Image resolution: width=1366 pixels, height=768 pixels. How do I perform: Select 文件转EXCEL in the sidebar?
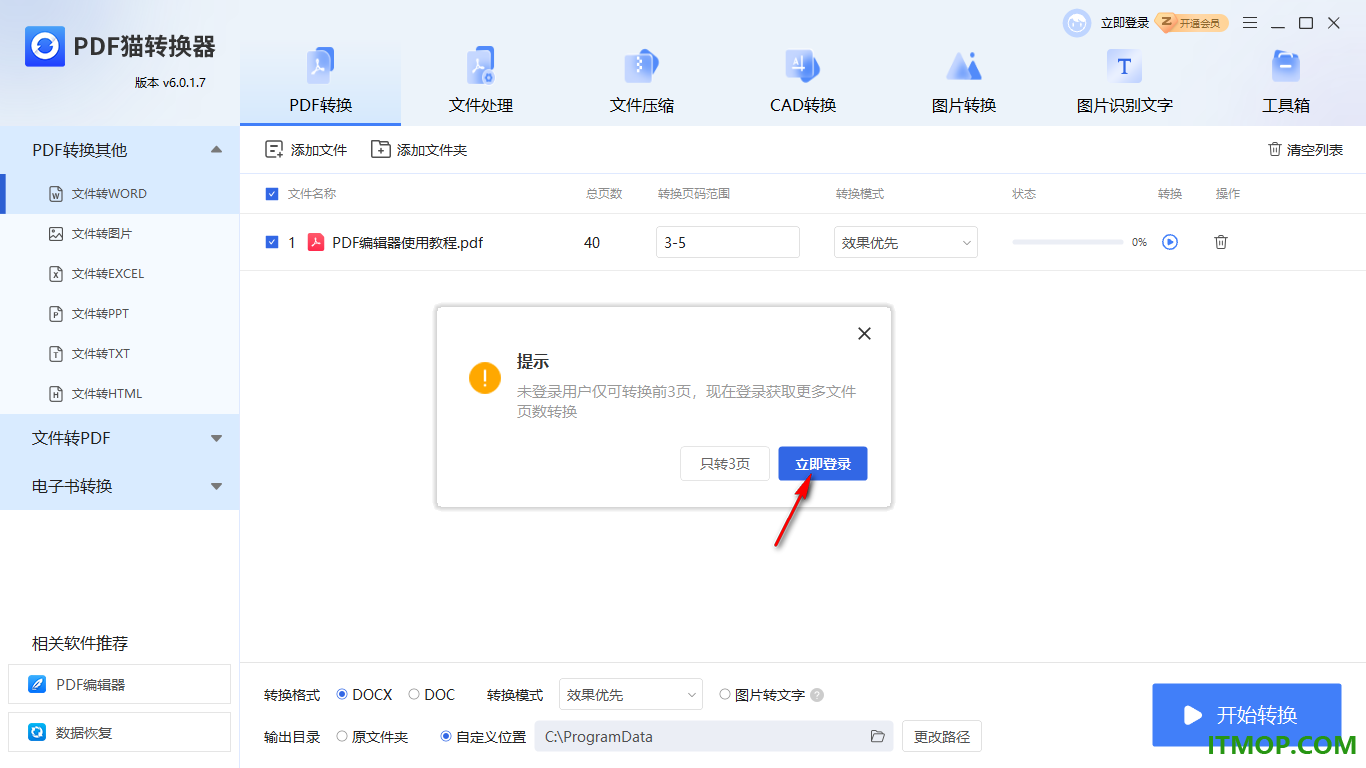coord(120,274)
